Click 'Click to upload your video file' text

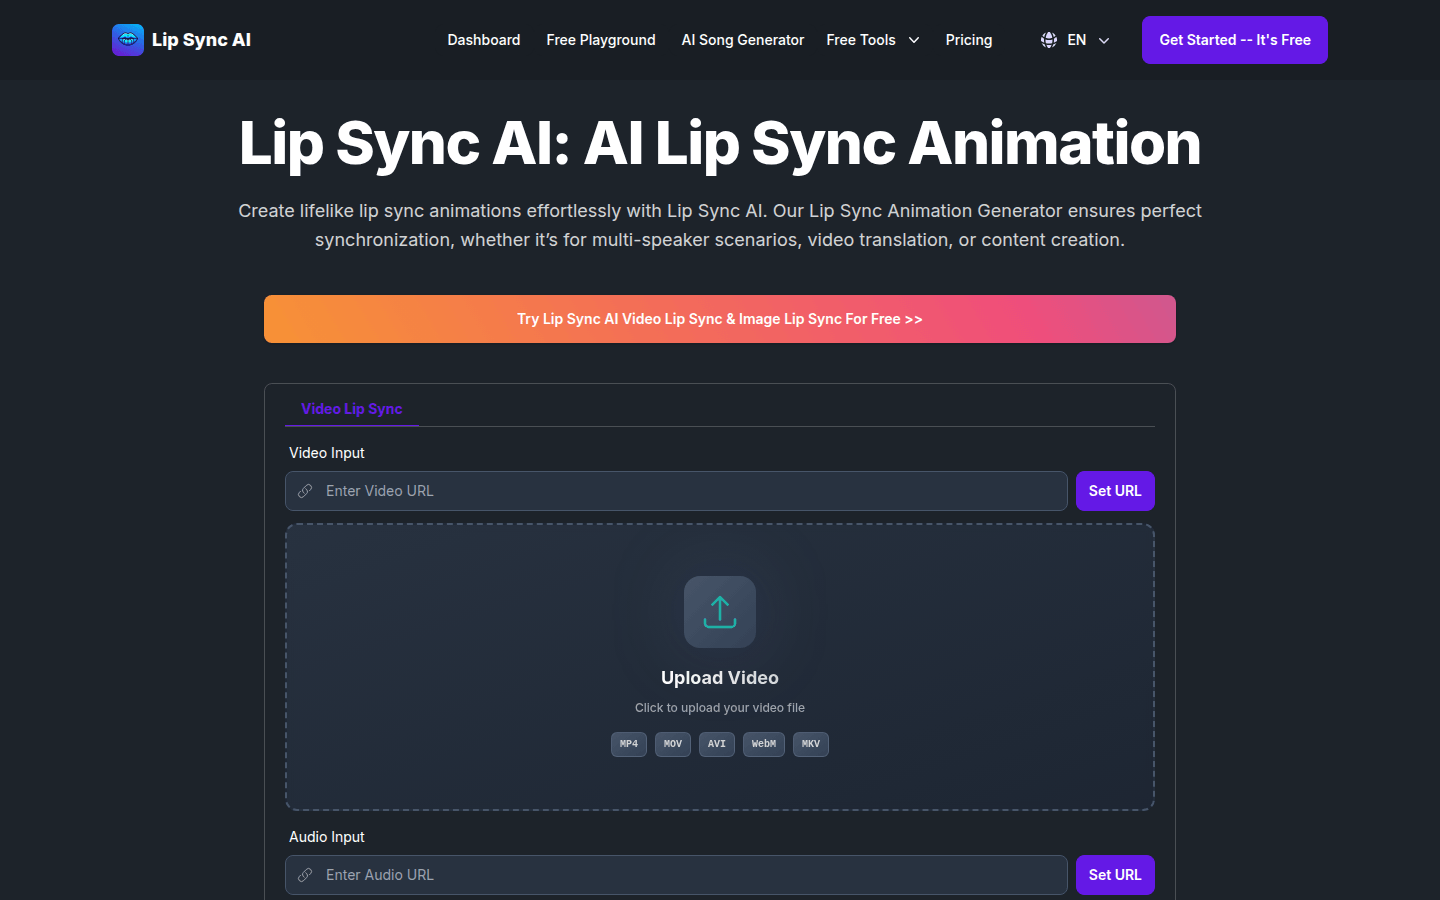(720, 708)
